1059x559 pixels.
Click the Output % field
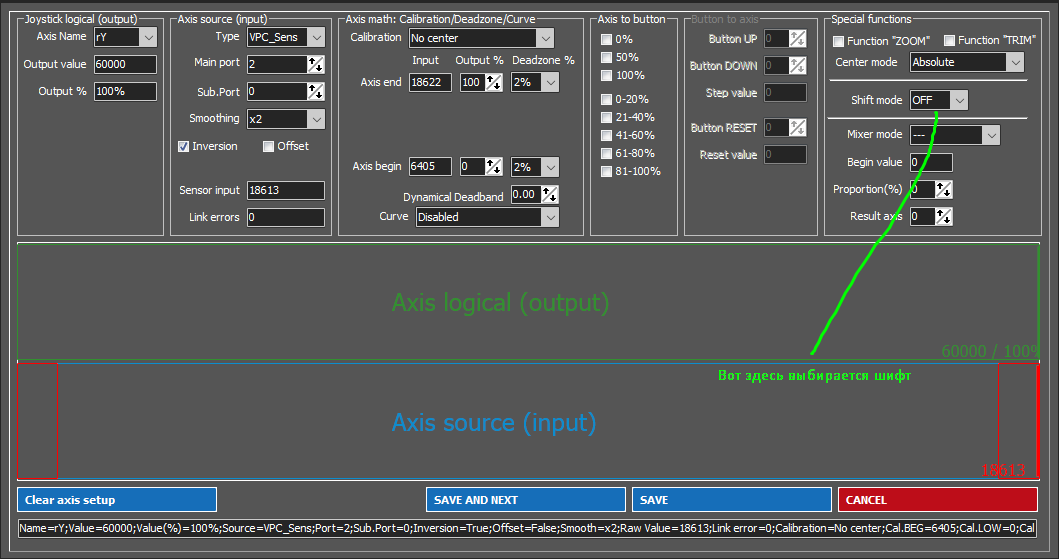click(x=125, y=91)
